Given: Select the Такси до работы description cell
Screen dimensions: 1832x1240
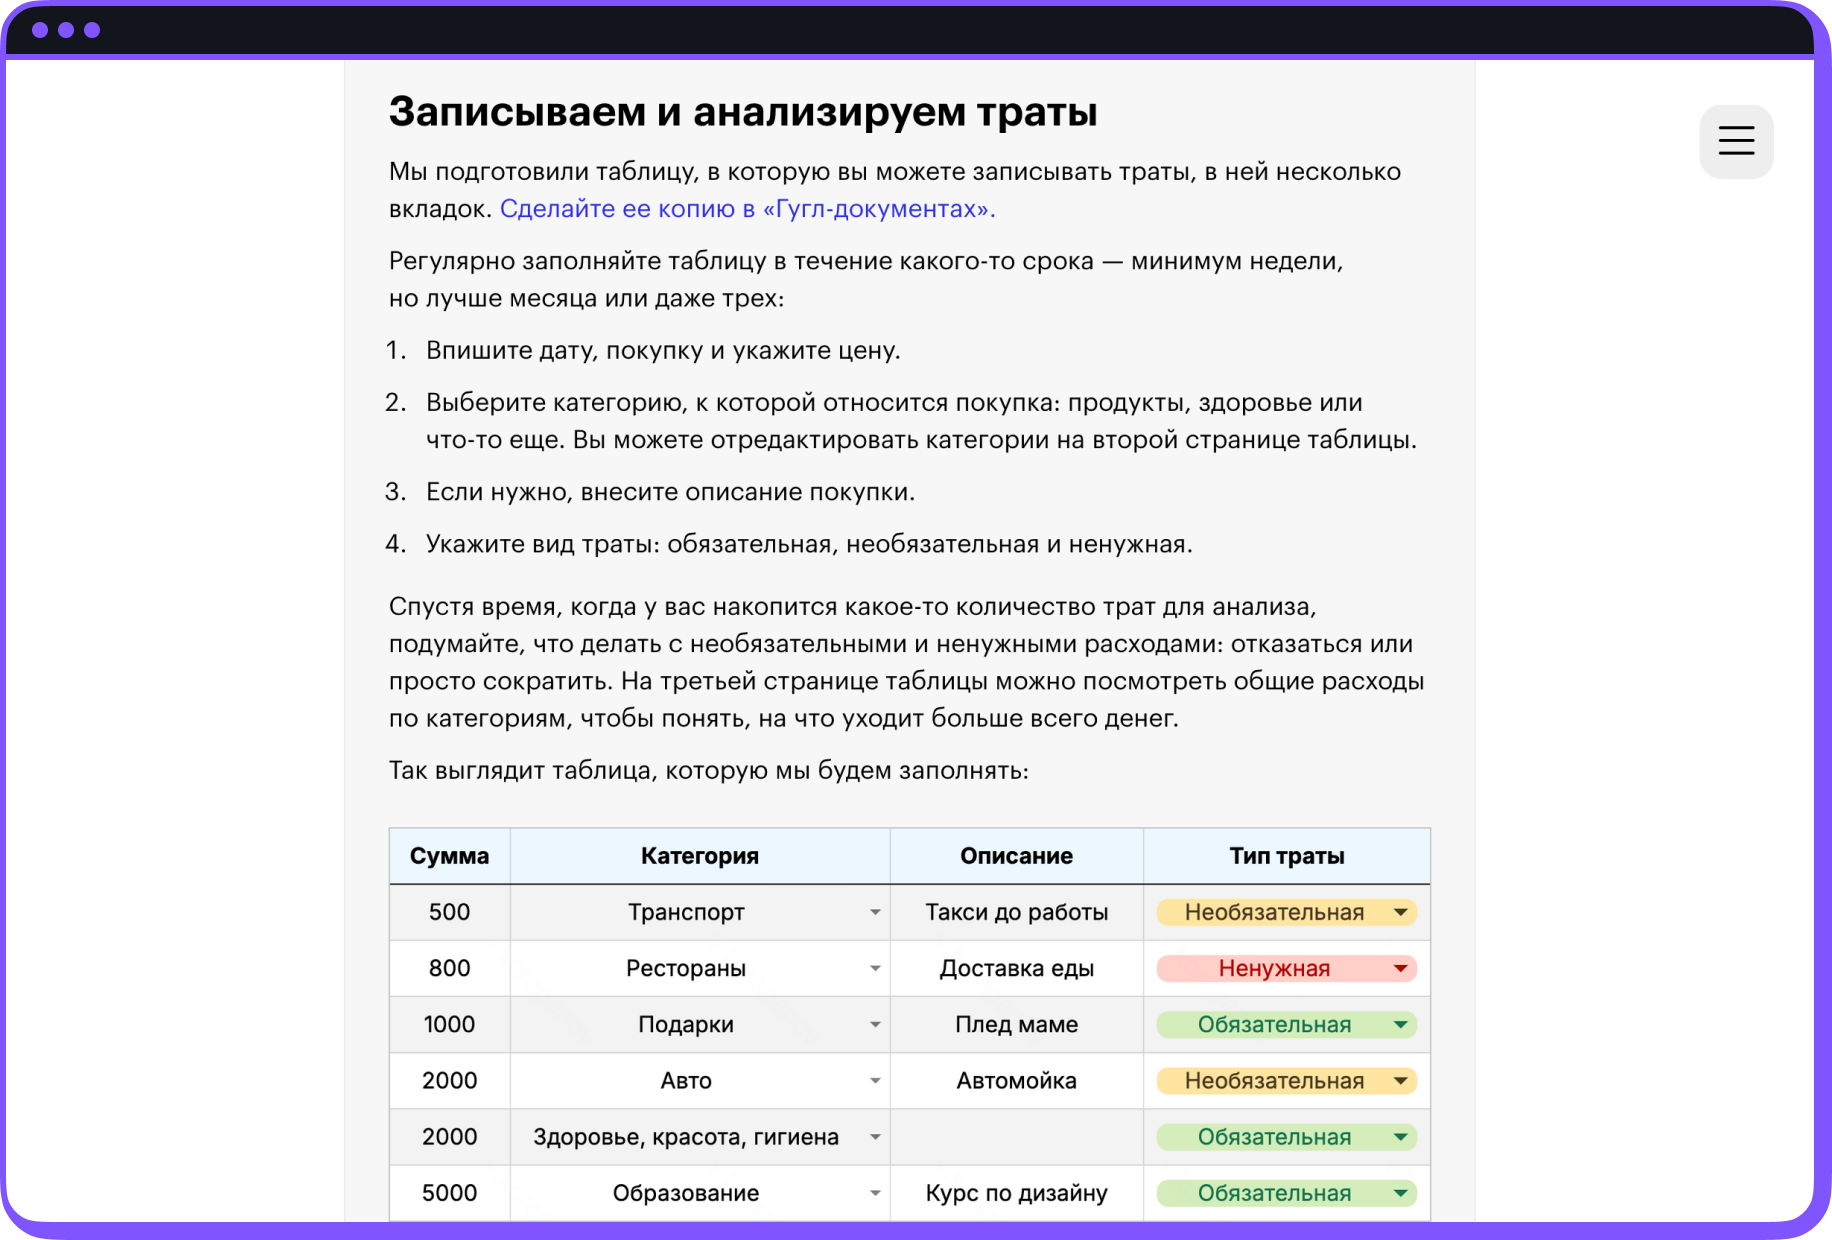Looking at the screenshot, I should tap(1017, 912).
